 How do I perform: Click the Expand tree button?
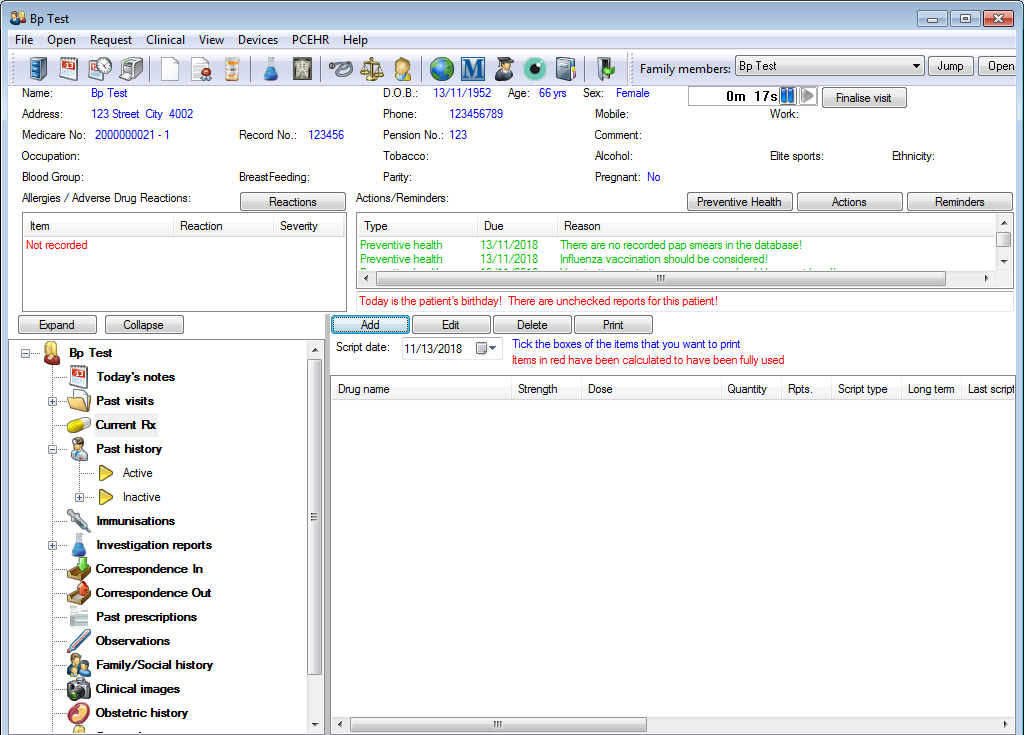click(x=57, y=325)
